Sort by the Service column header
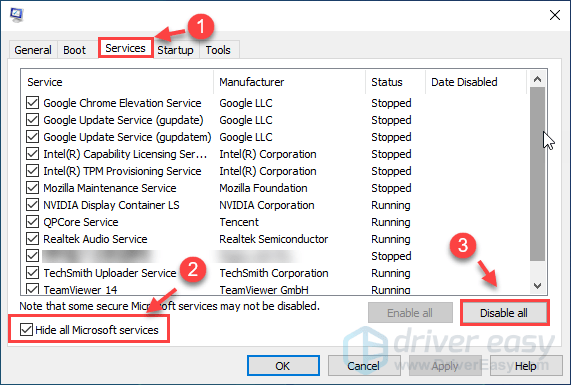The image size is (571, 385). [118, 82]
